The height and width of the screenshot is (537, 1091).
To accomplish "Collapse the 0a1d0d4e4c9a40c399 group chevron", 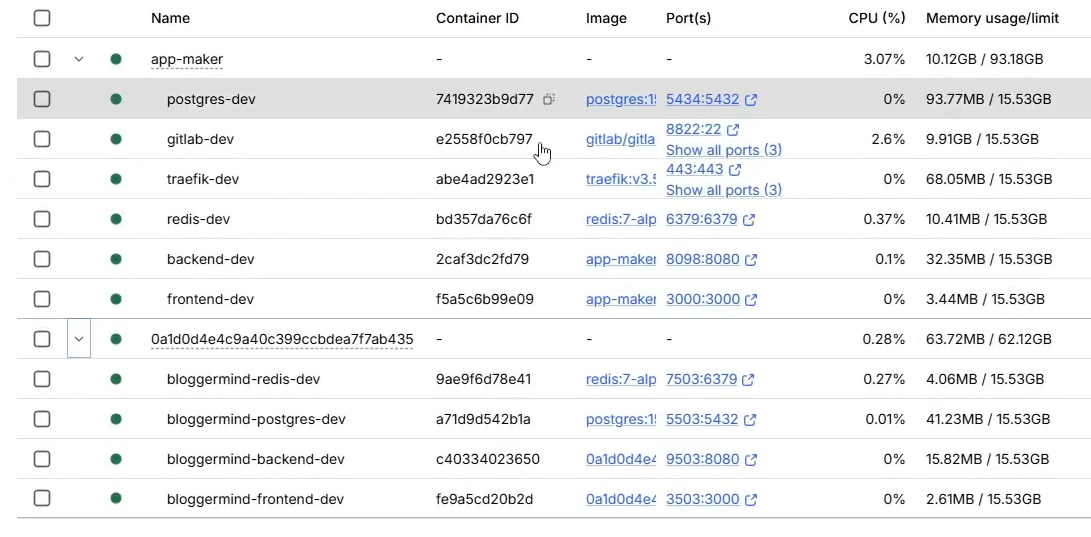I will point(79,339).
